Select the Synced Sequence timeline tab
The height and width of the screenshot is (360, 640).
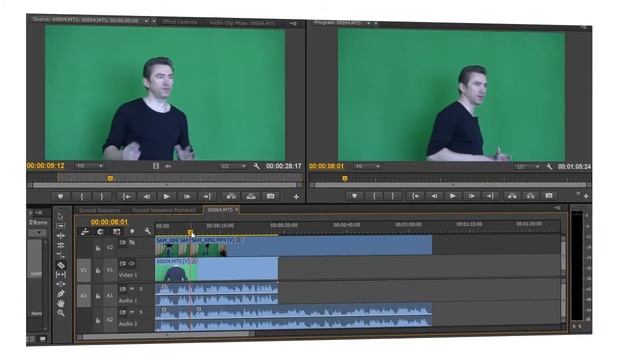[99, 210]
